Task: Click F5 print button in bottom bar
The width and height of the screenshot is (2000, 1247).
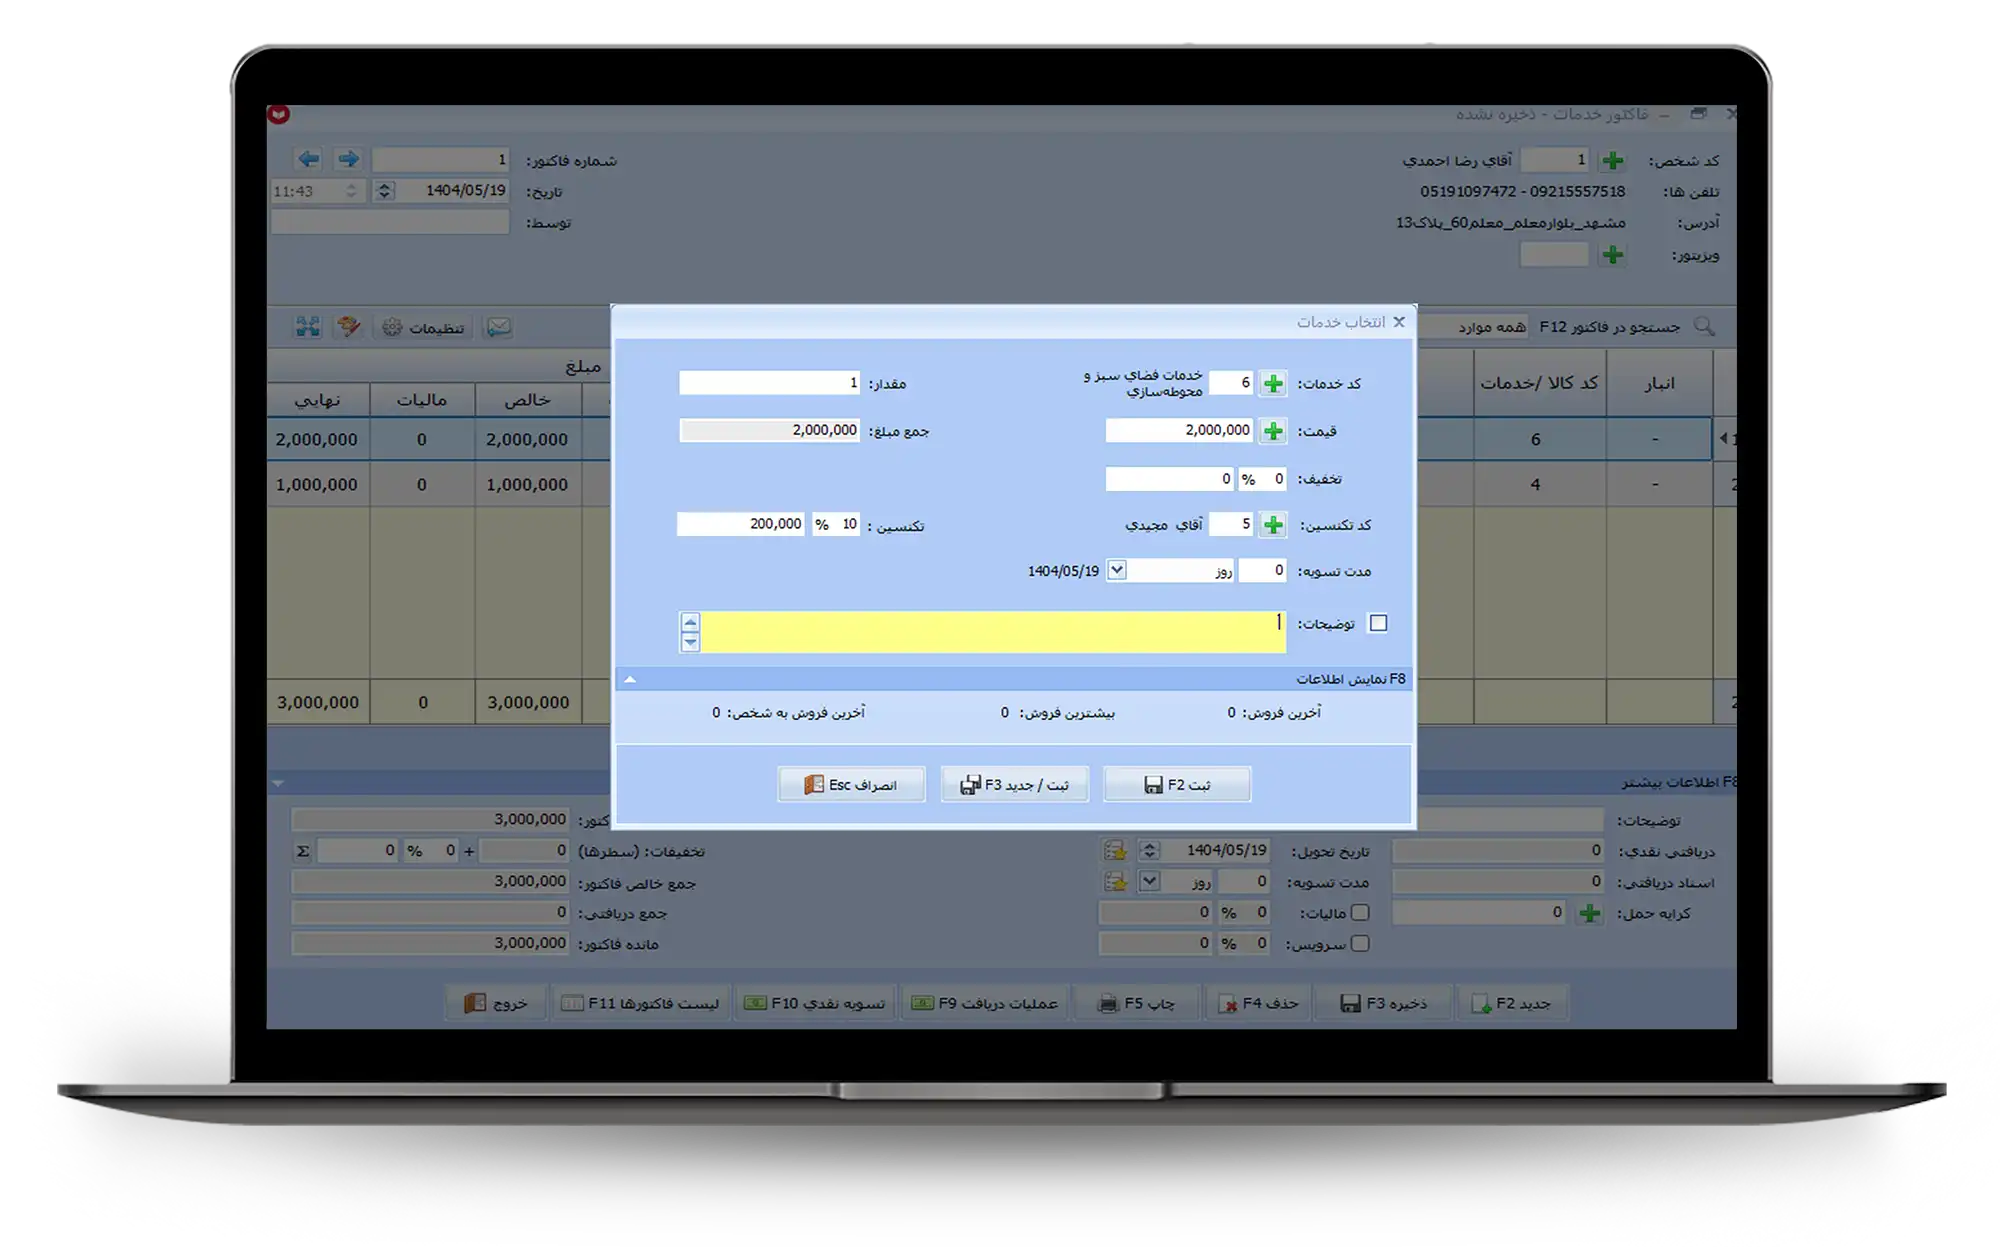Action: 1136,1003
